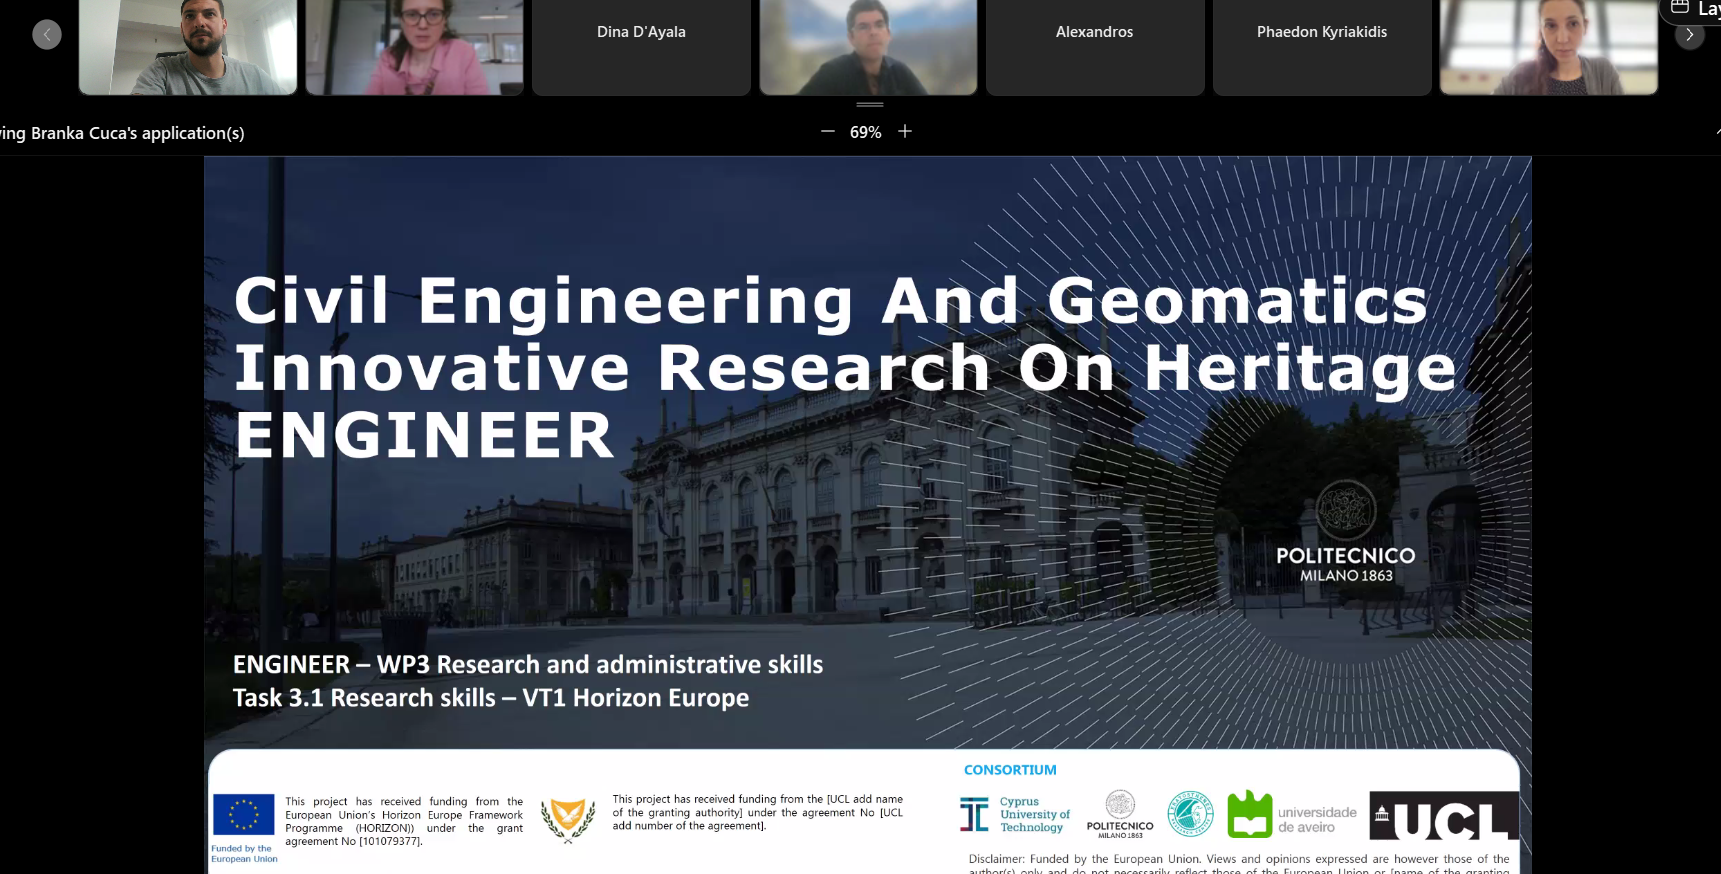
Task: Click Branka Cuca's application(s) sharing label
Action: tap(122, 133)
